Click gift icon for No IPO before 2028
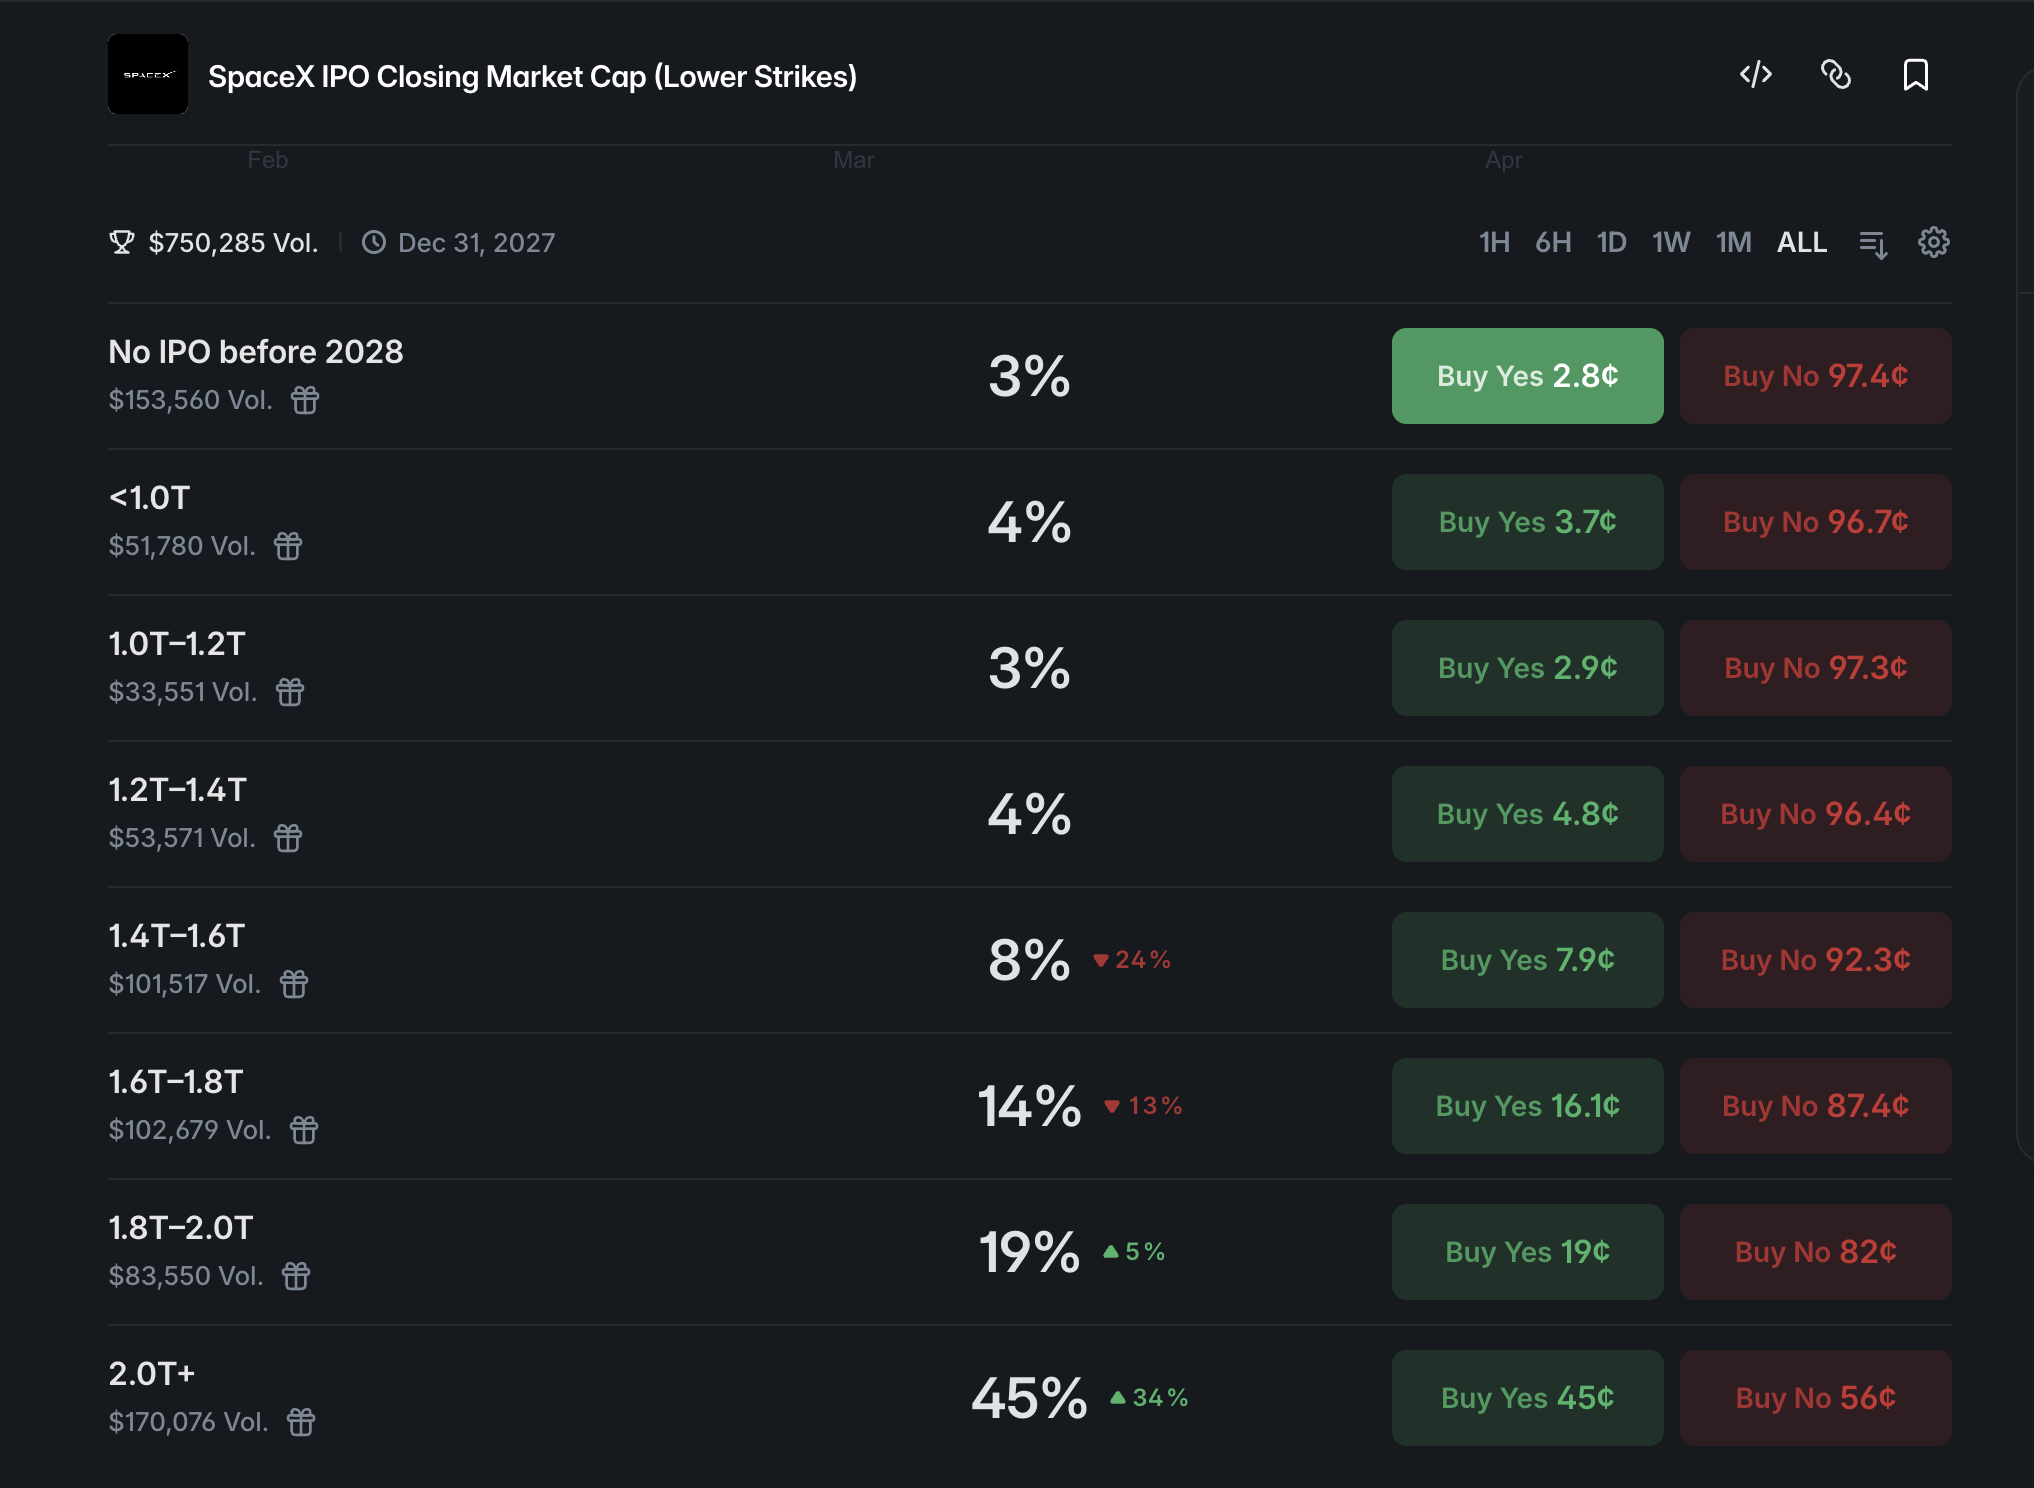 (x=305, y=400)
